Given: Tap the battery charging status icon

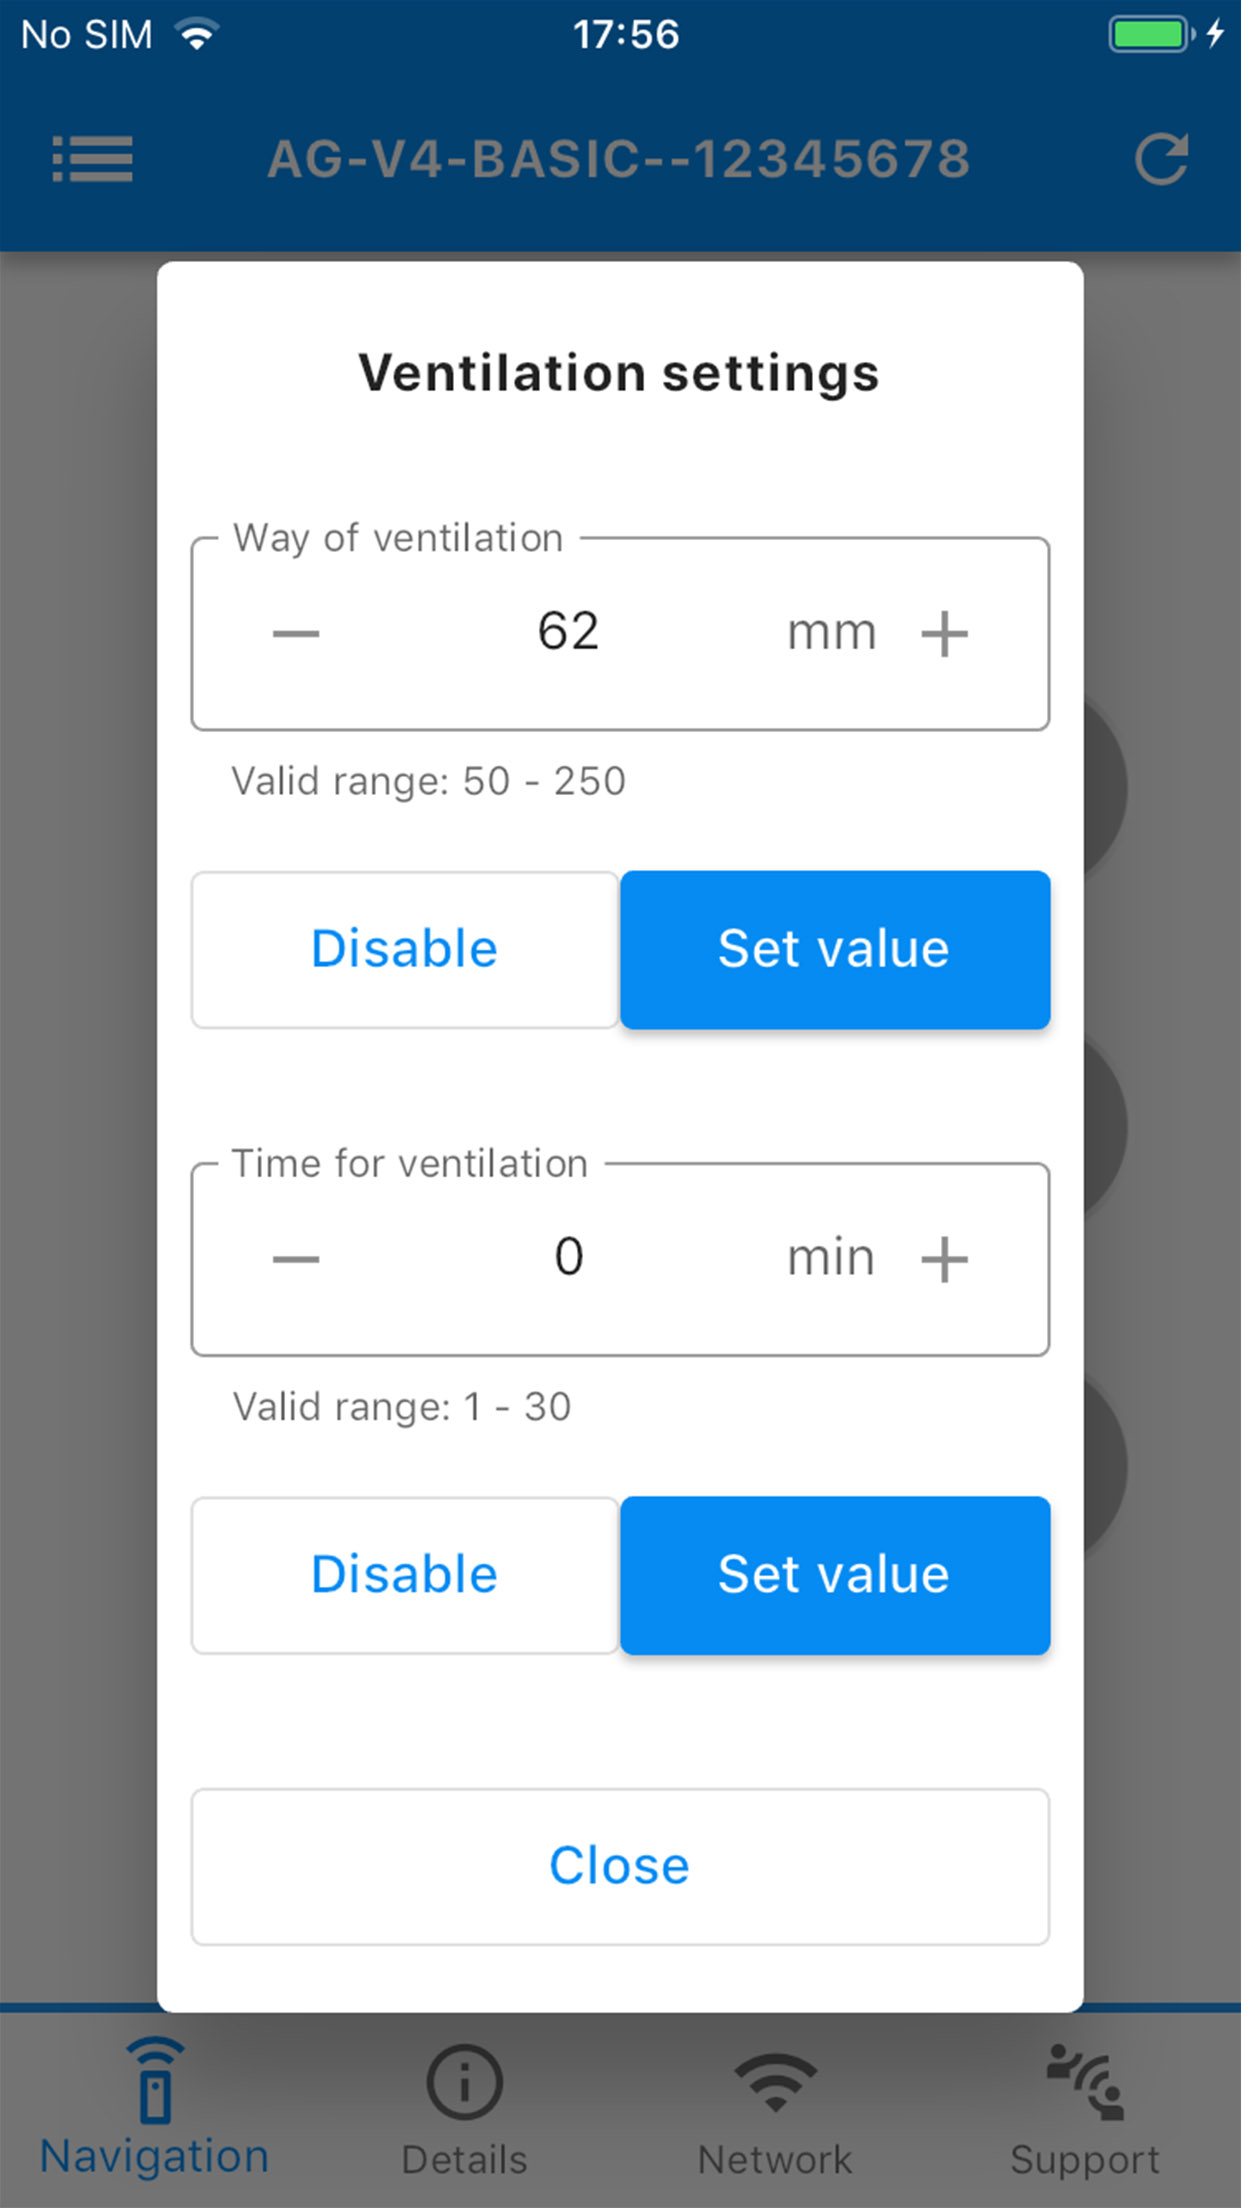Looking at the screenshot, I should pos(1166,34).
